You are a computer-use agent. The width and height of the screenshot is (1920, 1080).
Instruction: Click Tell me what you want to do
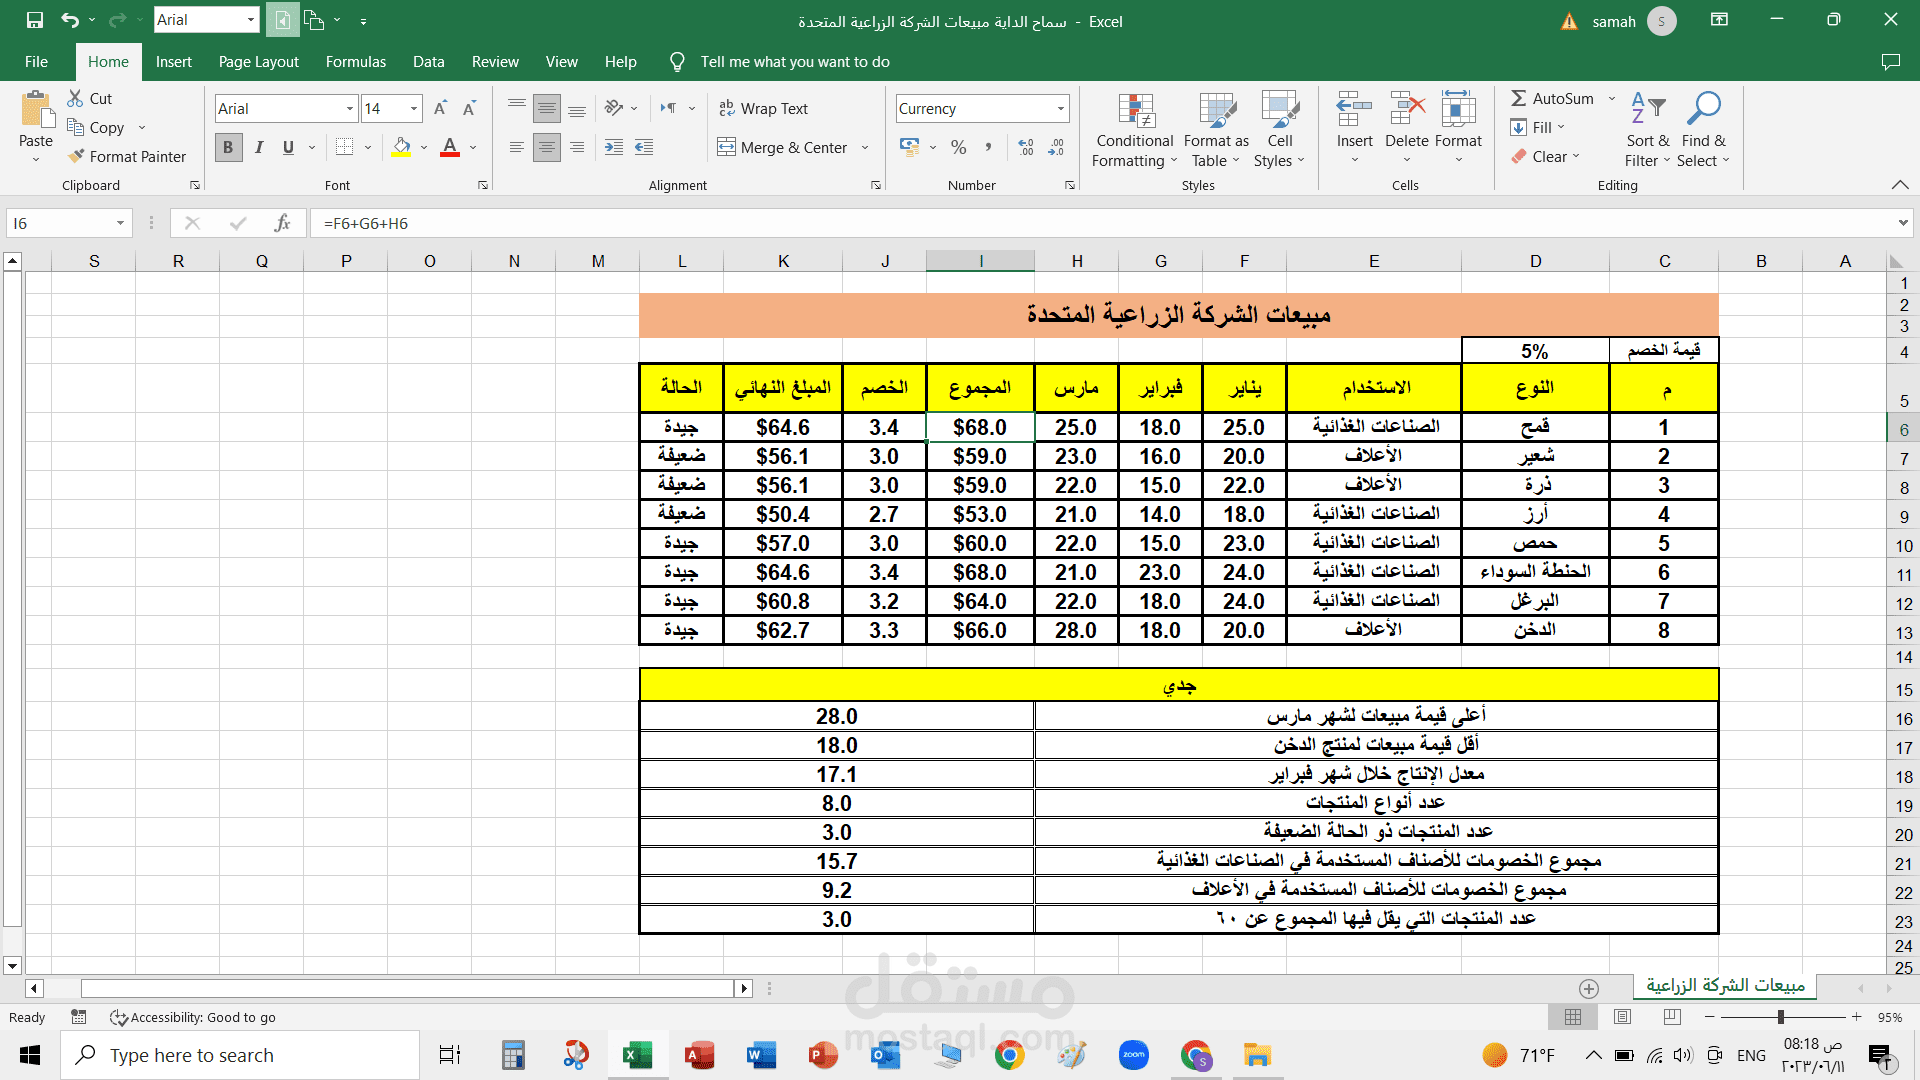(794, 61)
